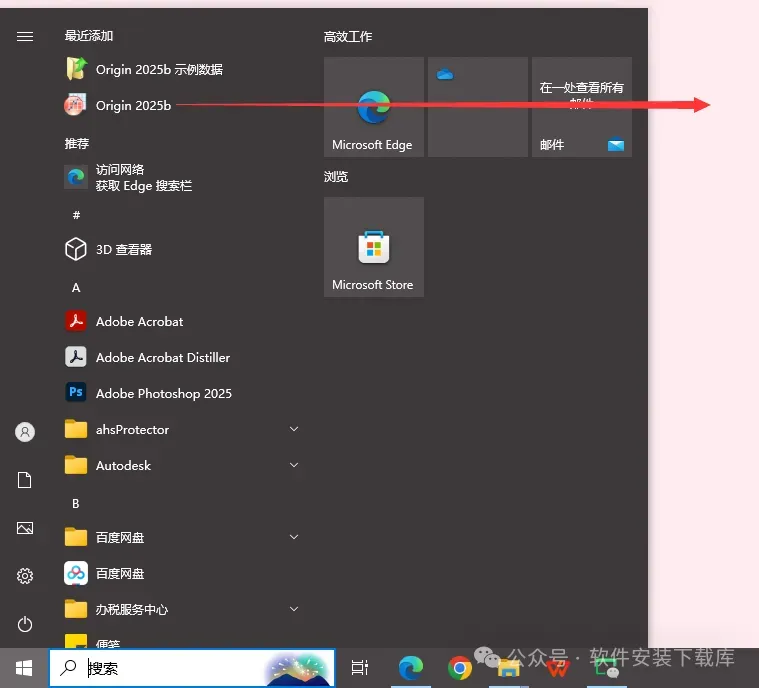
Task: Click the 推荐 section label
Action: point(77,143)
